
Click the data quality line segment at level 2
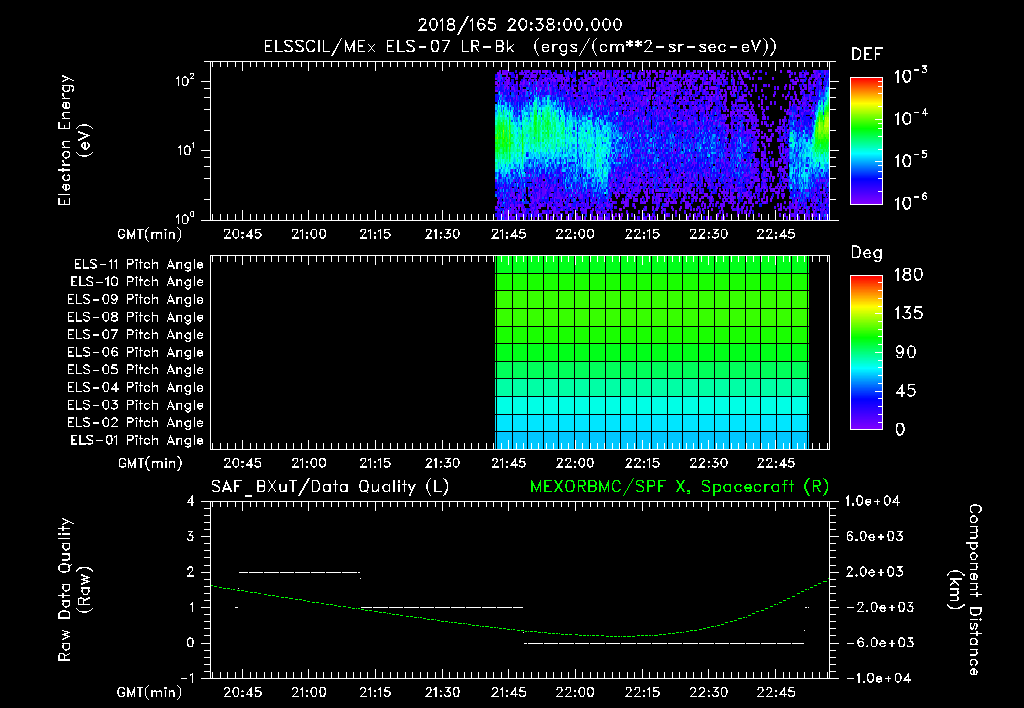[299, 572]
